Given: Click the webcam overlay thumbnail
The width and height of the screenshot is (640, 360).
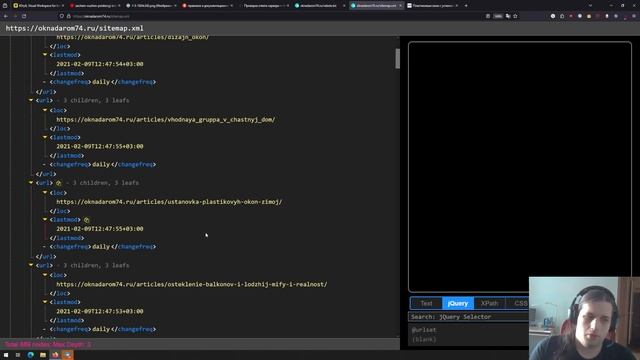Looking at the screenshot, I should point(584,318).
